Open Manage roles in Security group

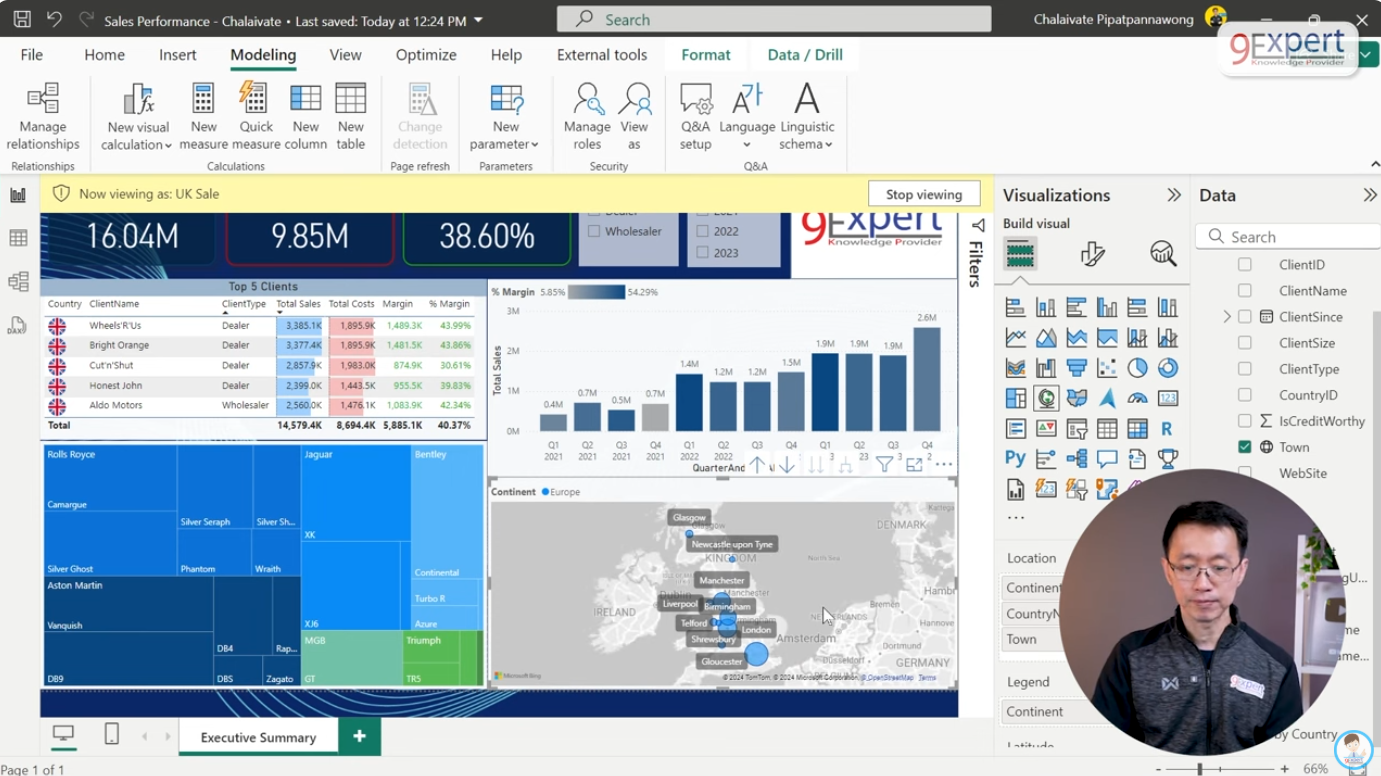pos(587,117)
